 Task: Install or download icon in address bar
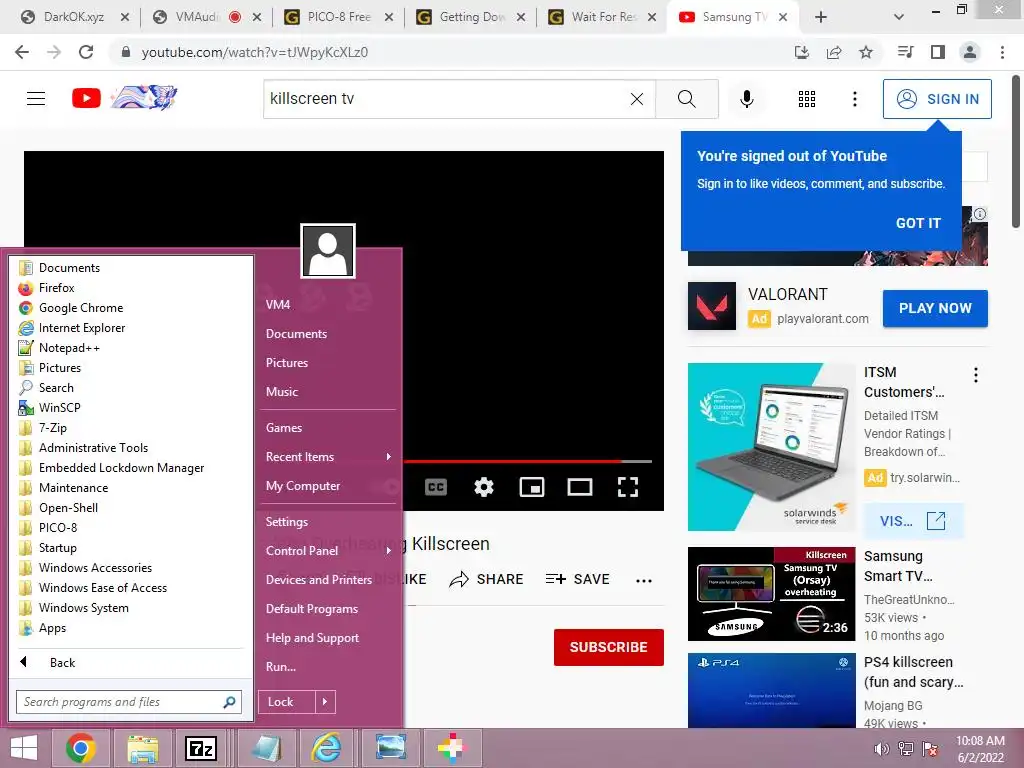(802, 52)
